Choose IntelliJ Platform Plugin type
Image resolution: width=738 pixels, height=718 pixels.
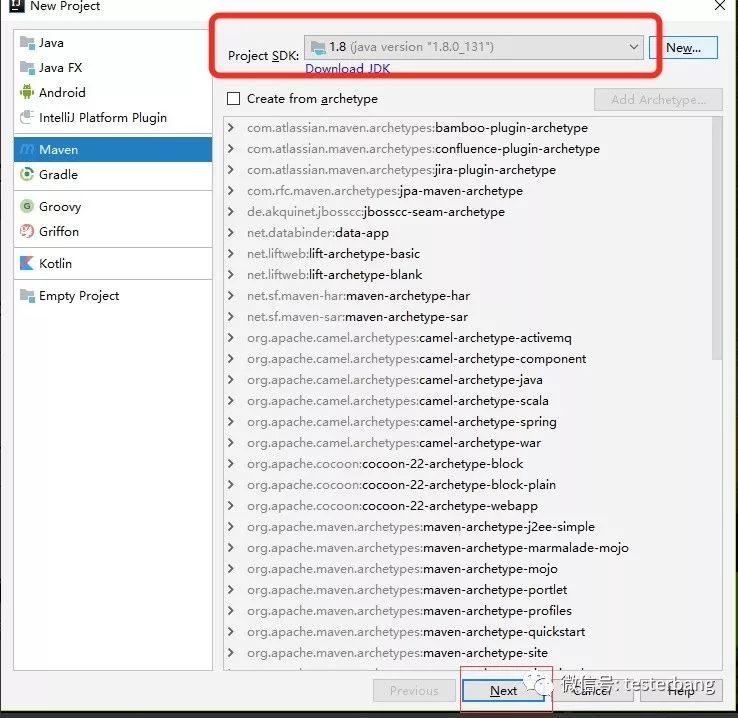113,117
